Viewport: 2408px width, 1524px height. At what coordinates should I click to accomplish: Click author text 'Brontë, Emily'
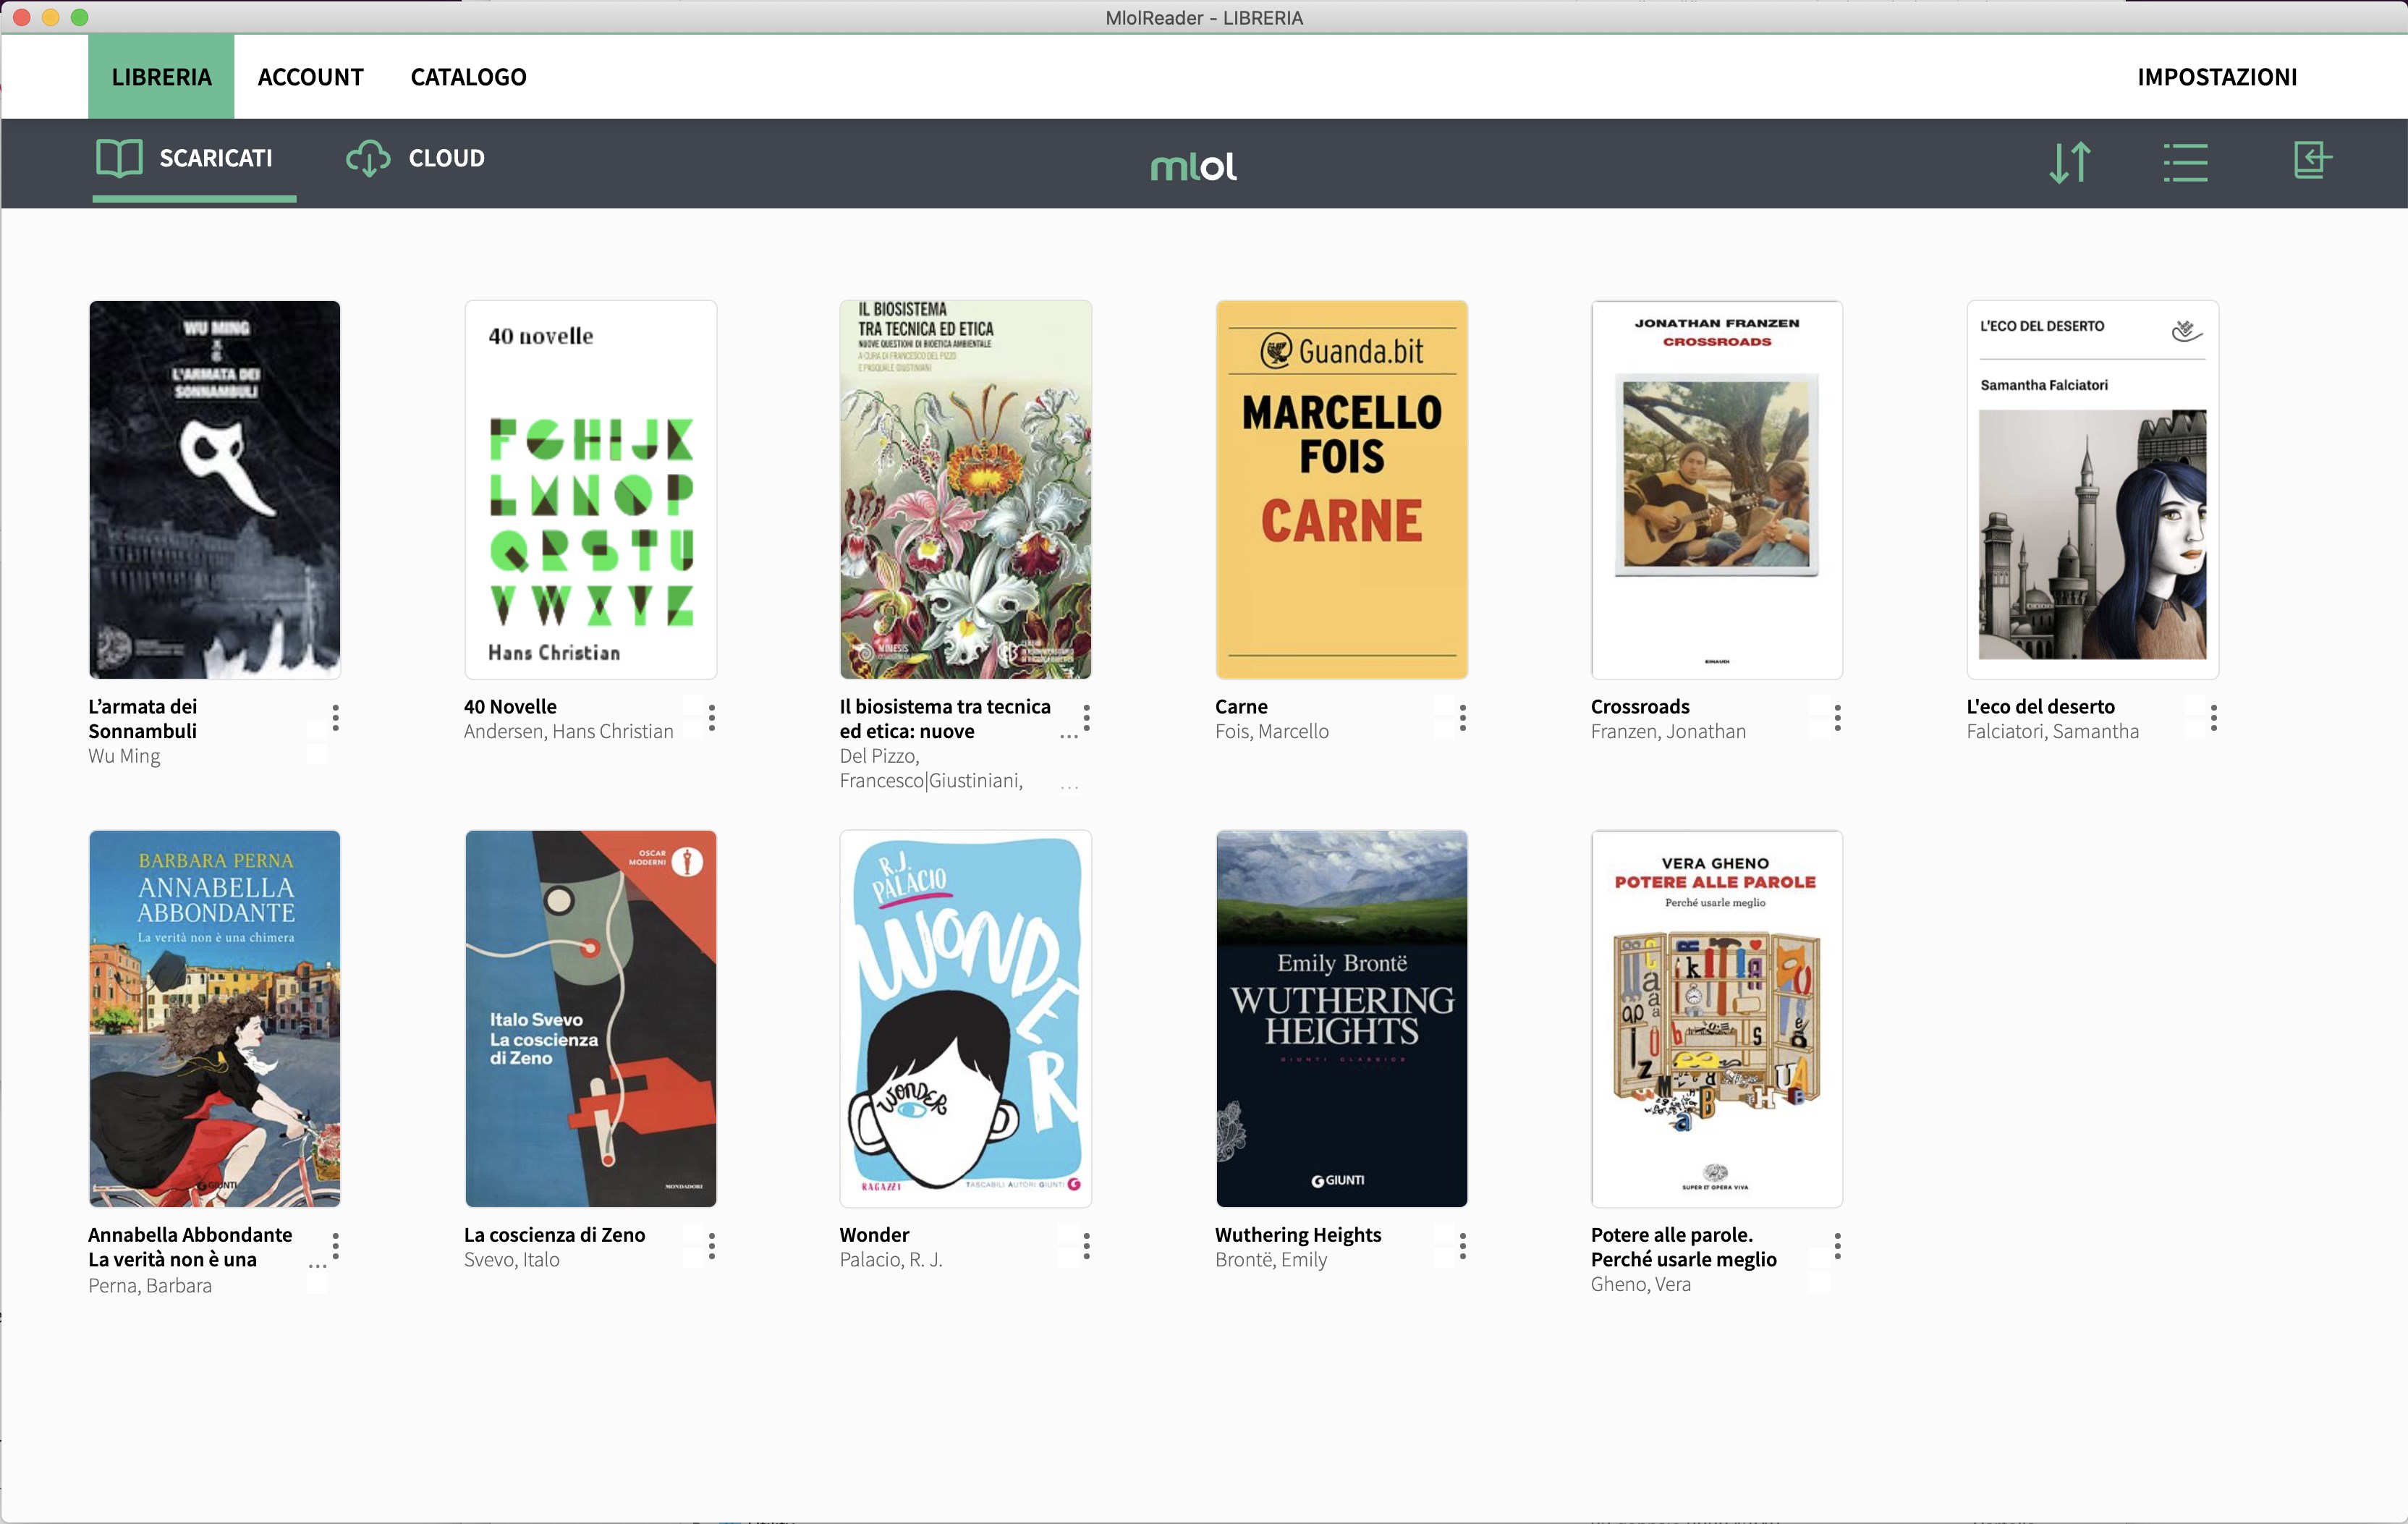1271,1260
